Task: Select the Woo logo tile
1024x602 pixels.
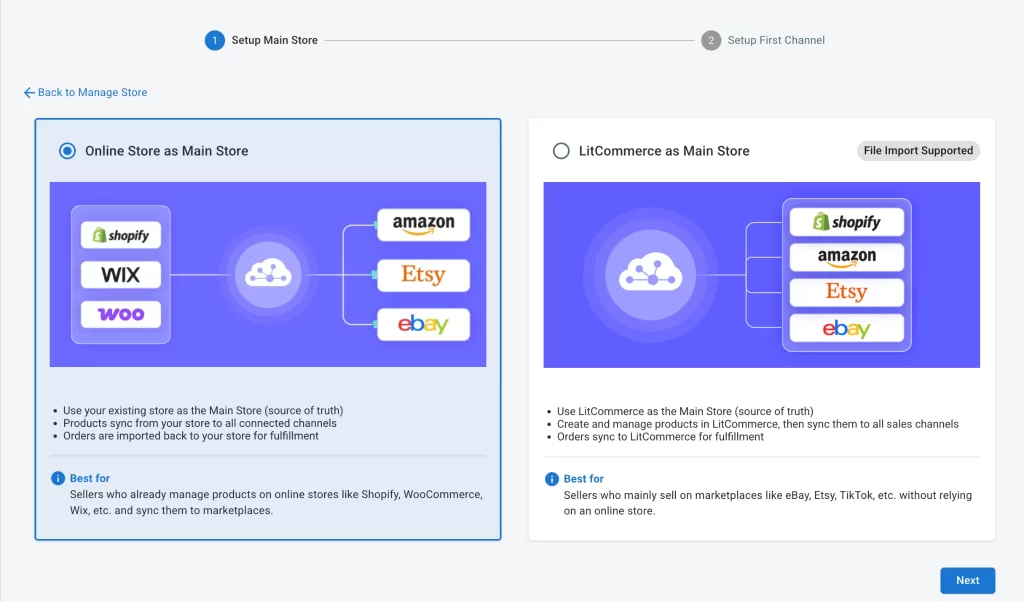Action: click(121, 315)
